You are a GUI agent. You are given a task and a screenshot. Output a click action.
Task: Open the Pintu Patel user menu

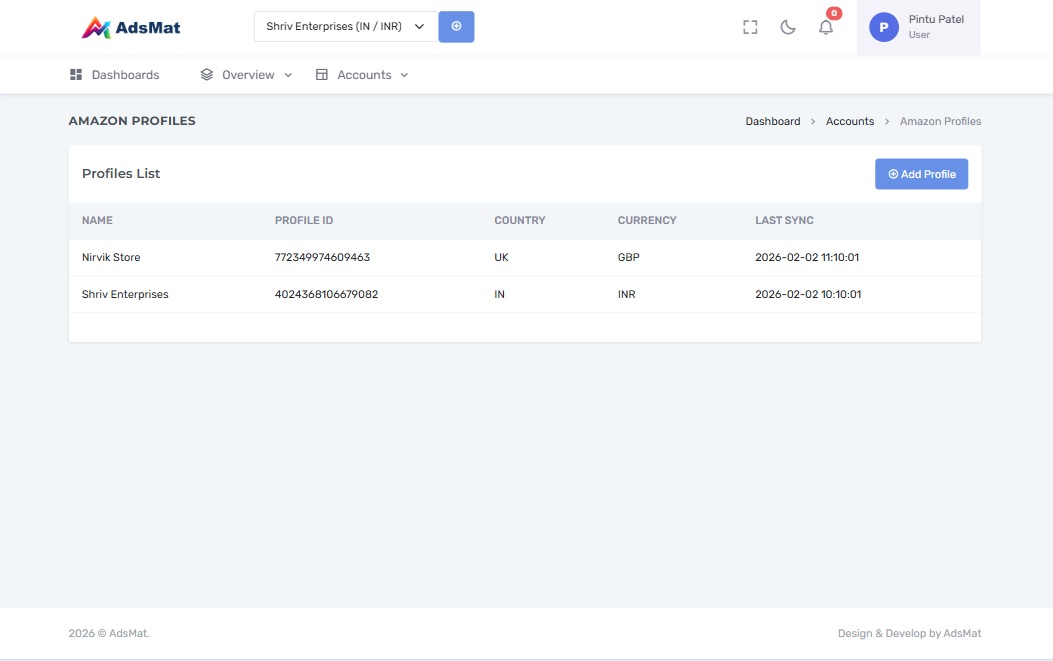click(936, 27)
